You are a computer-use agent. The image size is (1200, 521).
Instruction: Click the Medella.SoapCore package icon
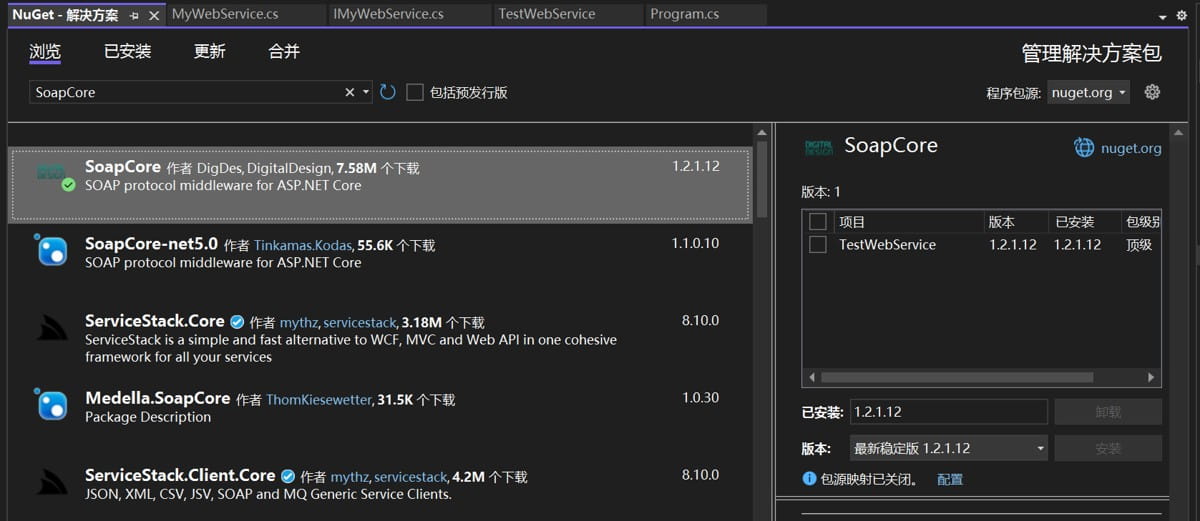pos(52,404)
